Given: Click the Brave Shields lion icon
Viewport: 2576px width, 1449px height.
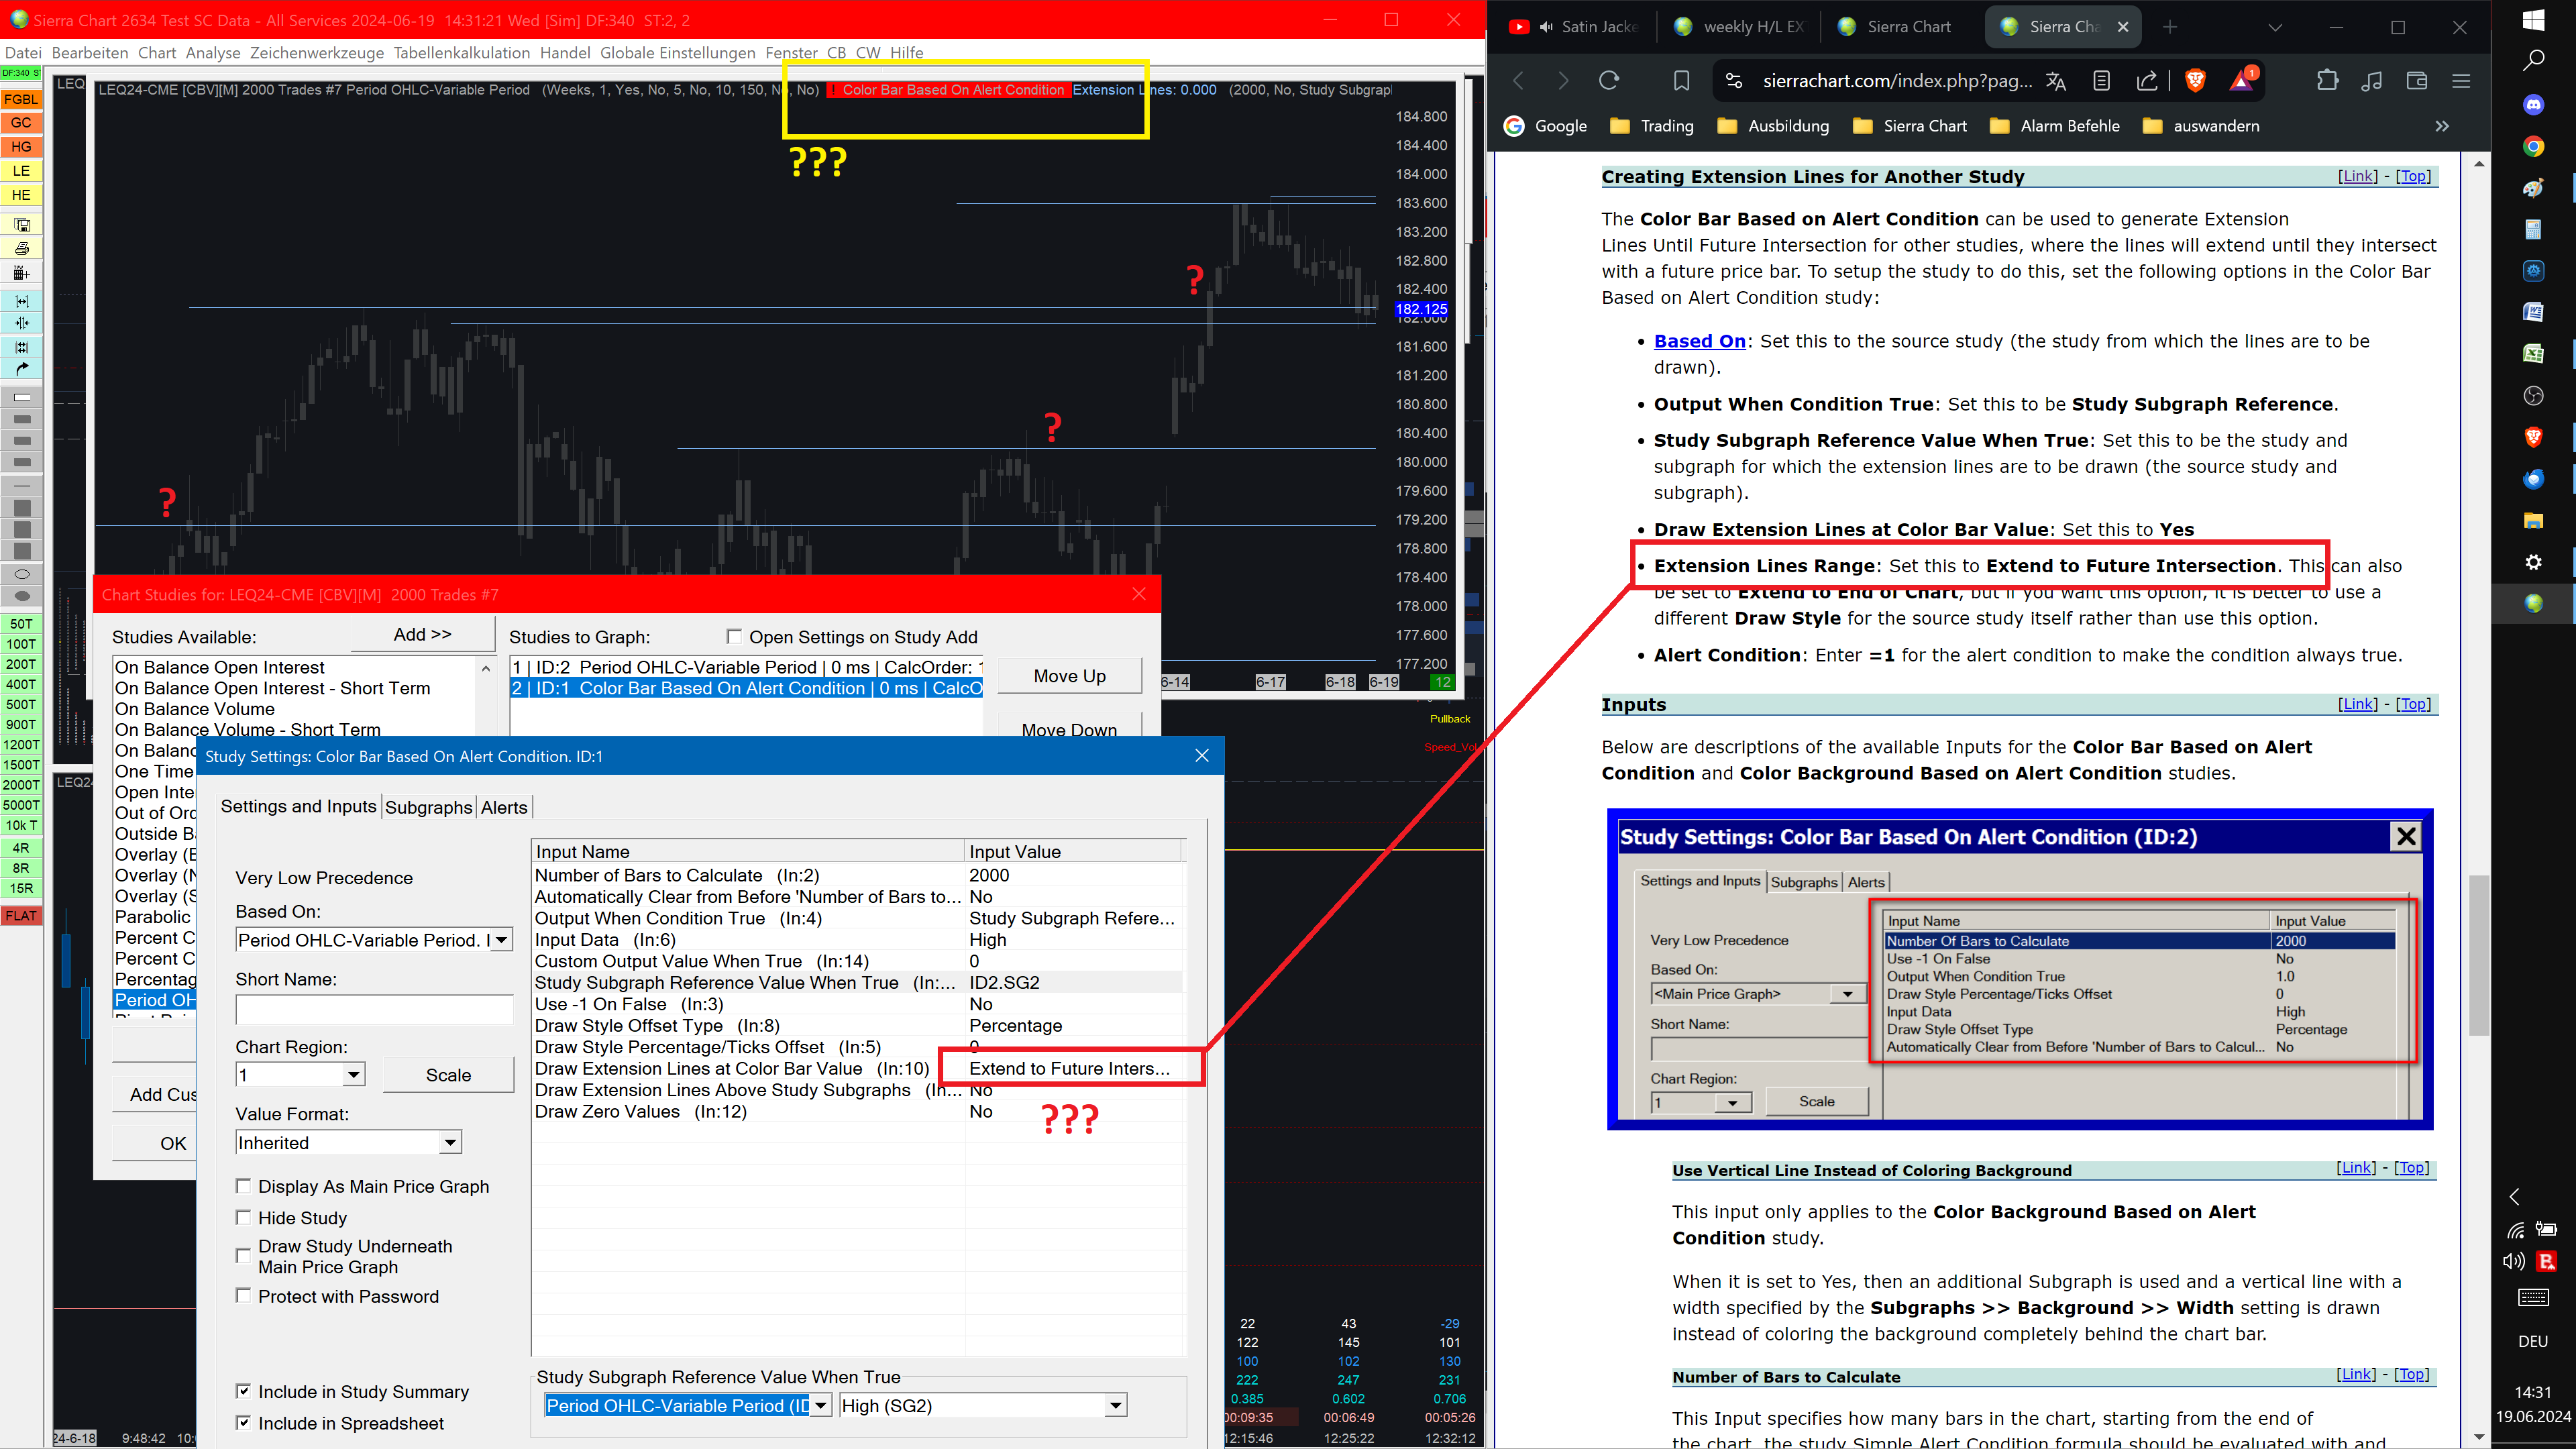Looking at the screenshot, I should [x=2195, y=81].
